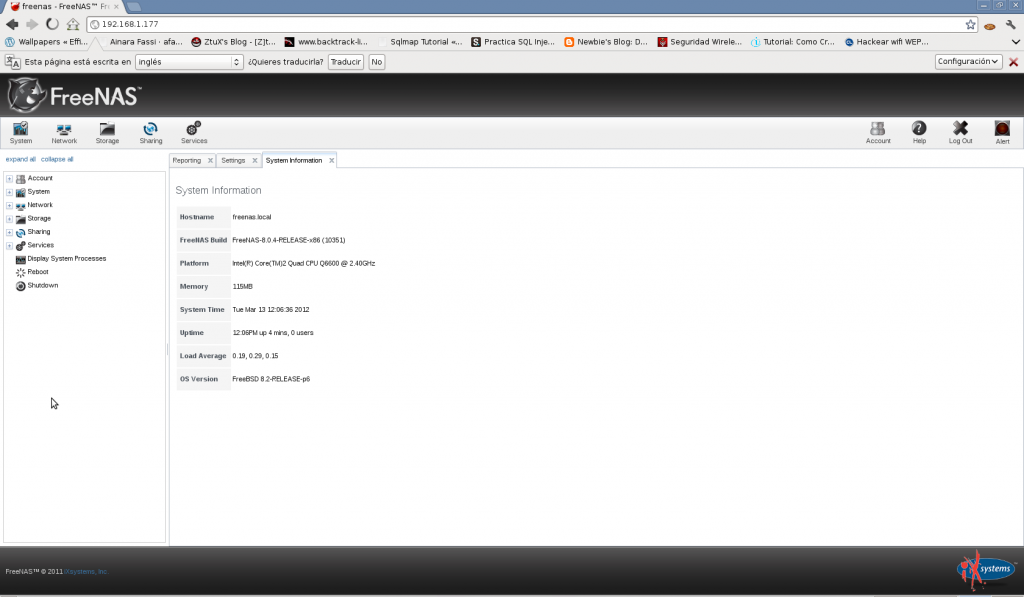Show more bookmarks with the chevron
This screenshot has height=597, width=1024.
pyautogui.click(x=1016, y=42)
